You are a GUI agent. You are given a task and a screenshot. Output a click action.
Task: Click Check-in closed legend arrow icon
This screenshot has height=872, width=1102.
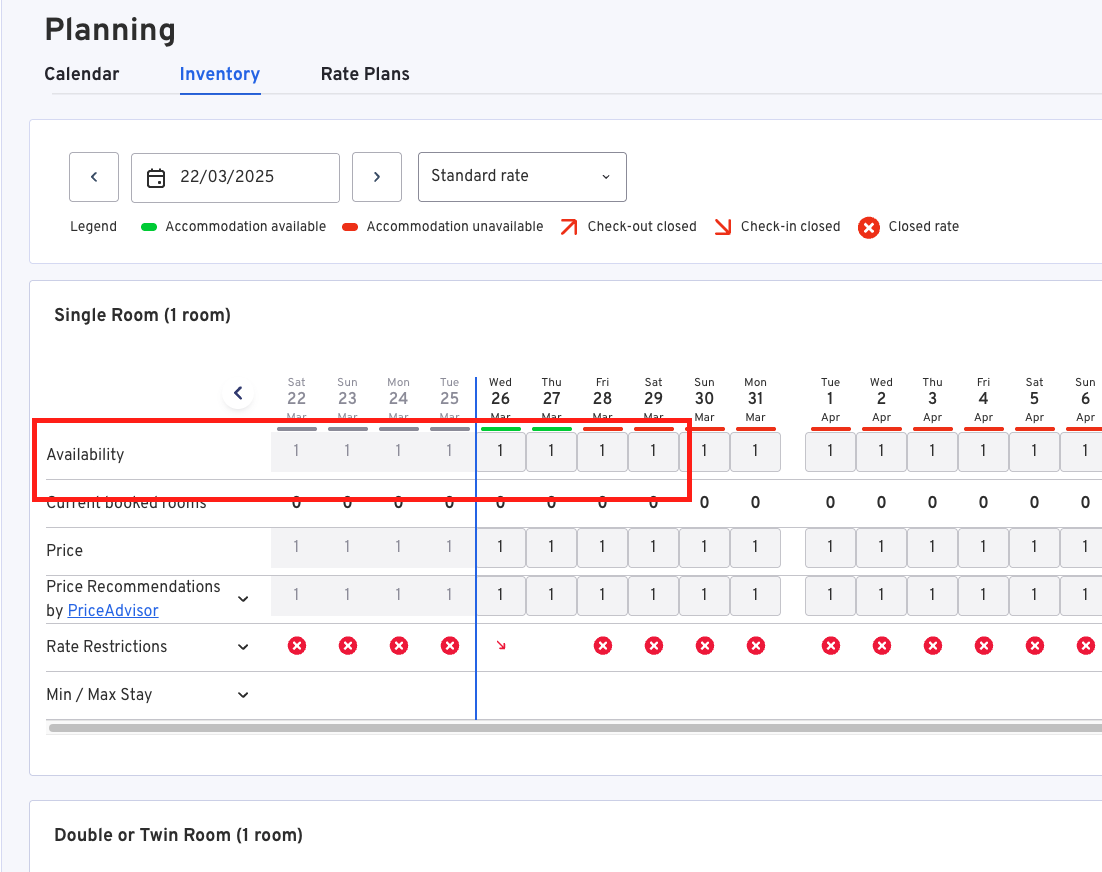point(722,227)
